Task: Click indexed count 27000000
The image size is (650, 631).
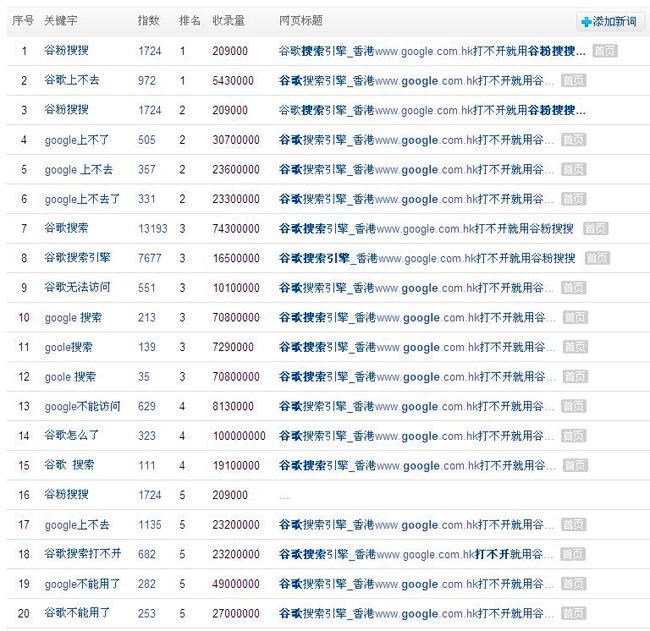Action: (x=236, y=614)
